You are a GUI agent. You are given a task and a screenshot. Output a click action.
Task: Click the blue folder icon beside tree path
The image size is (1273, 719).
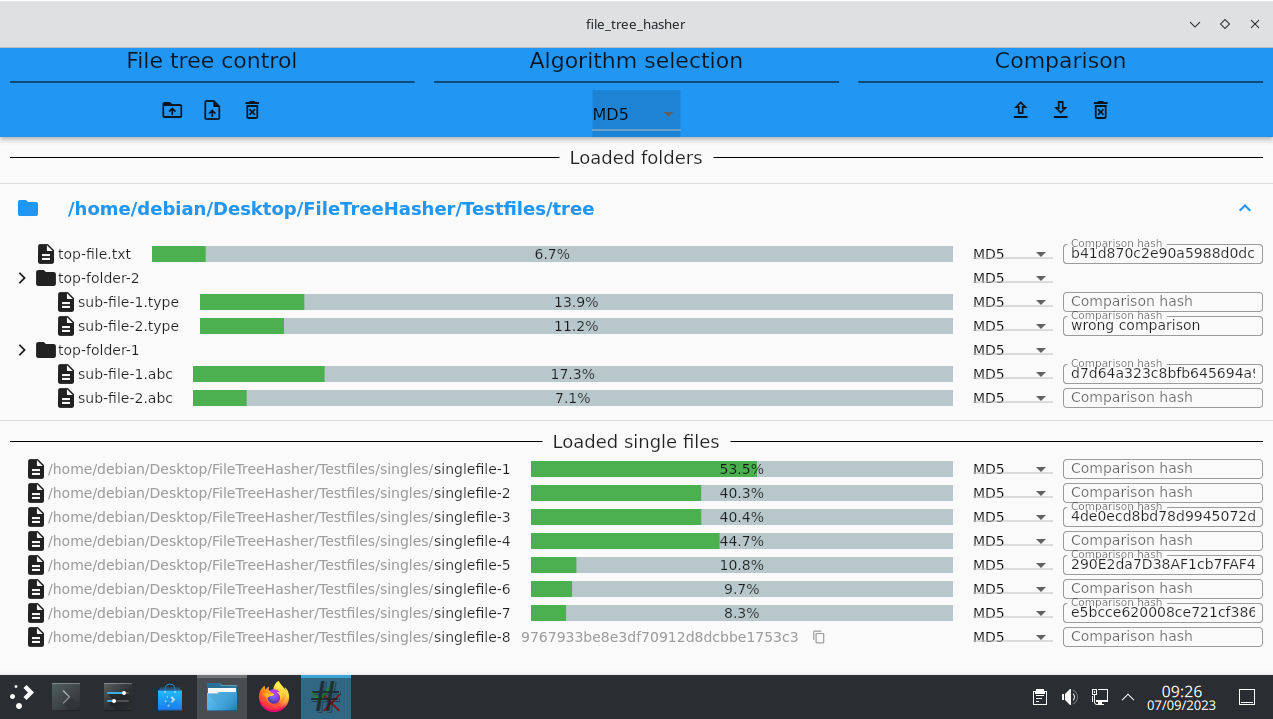click(28, 209)
